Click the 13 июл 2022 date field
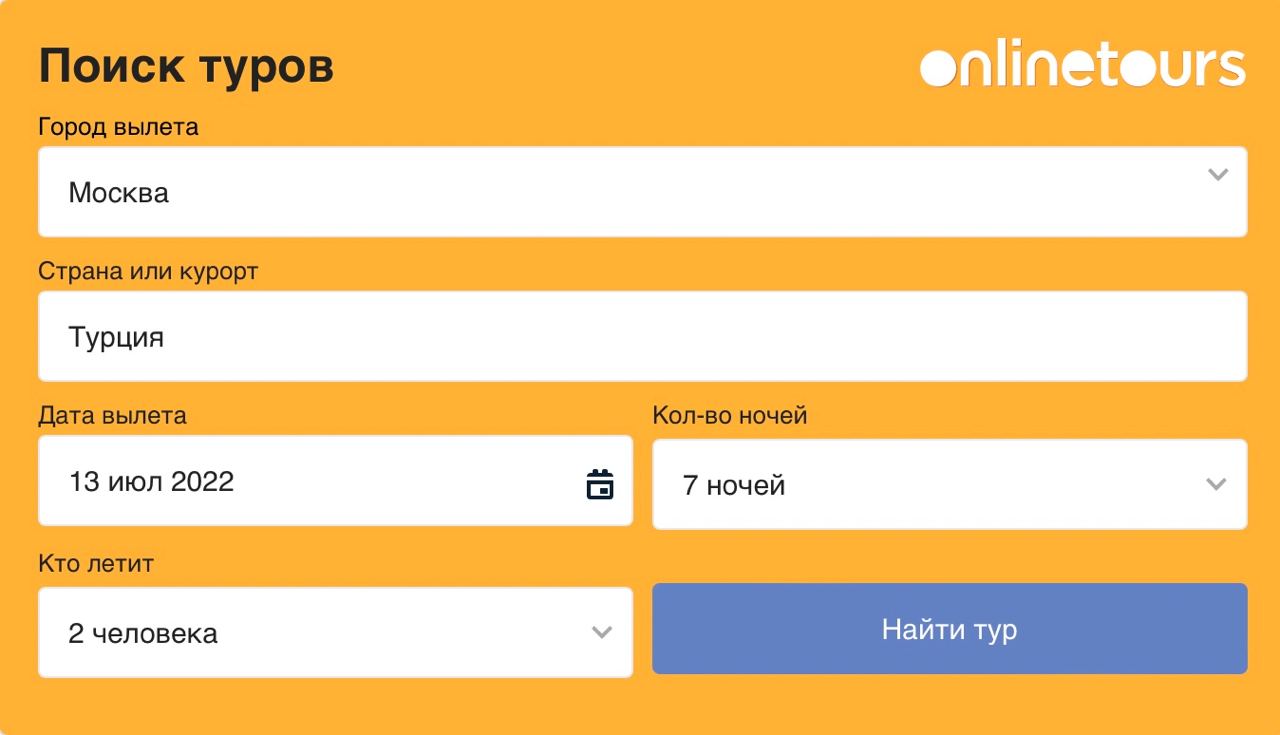 click(336, 480)
